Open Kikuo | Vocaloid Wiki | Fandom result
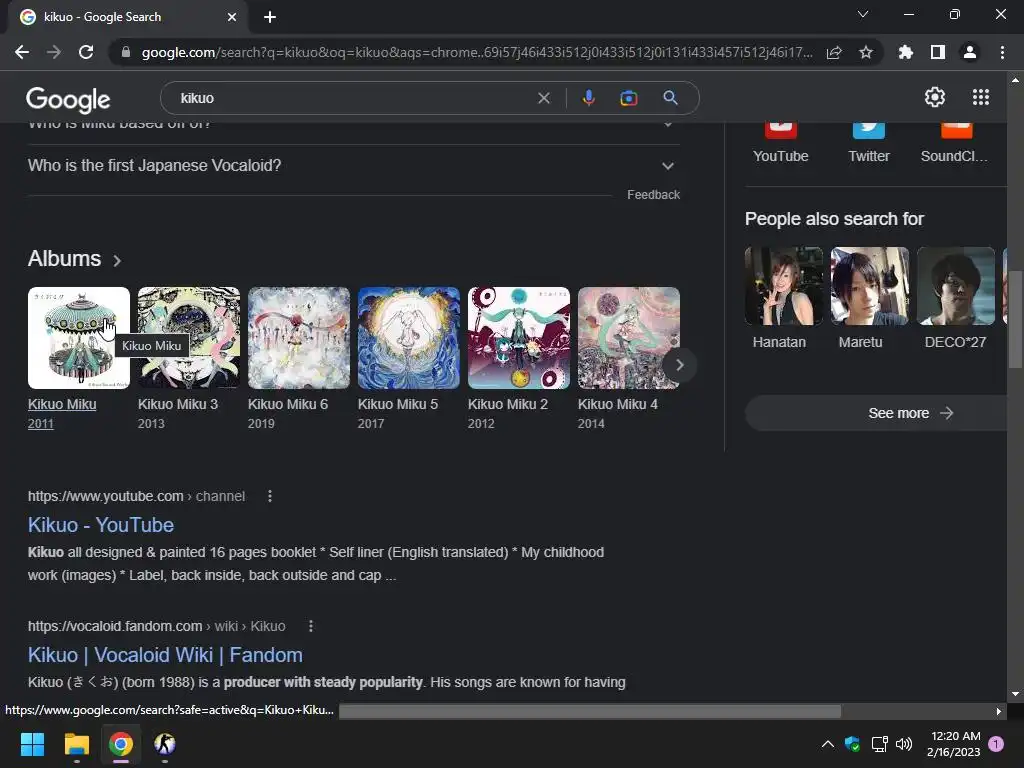Screen dimensions: 1024x768 pos(165,655)
